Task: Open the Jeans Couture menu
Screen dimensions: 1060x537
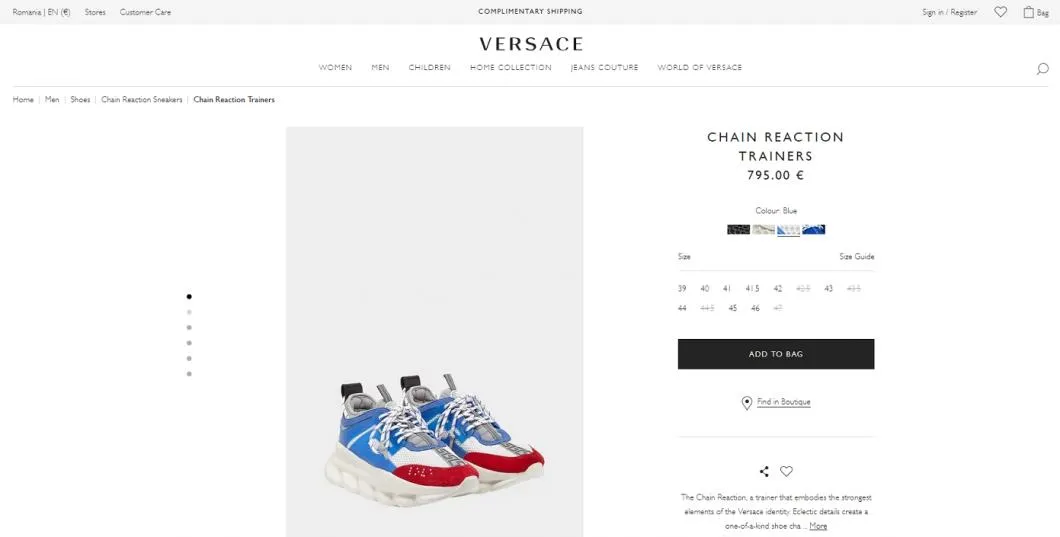Action: tap(604, 68)
